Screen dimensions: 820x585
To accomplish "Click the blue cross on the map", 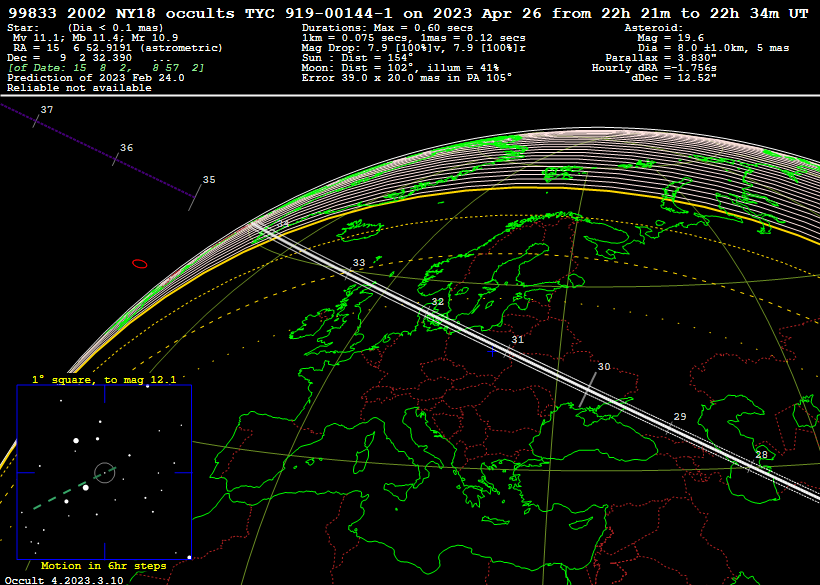I will coord(492,352).
